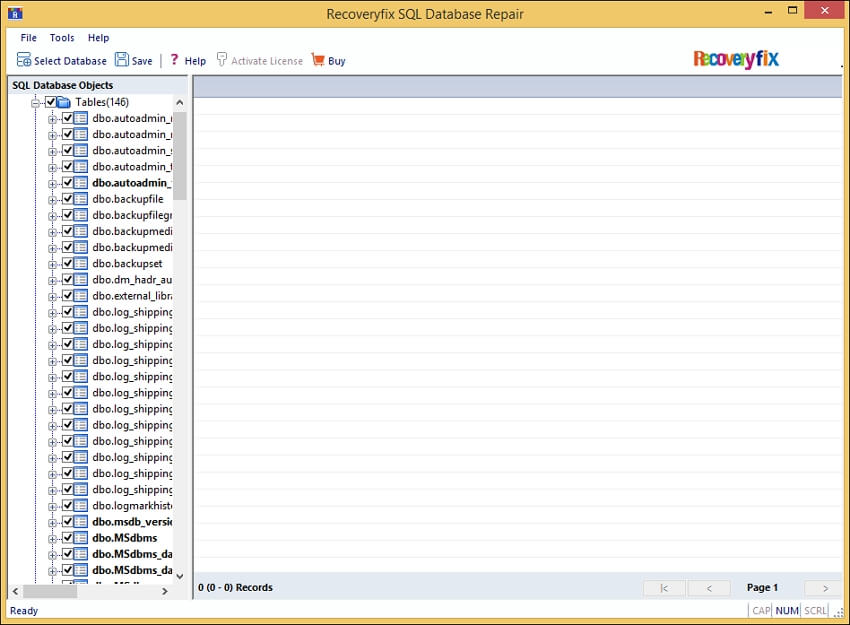This screenshot has width=850, height=625.
Task: Click the Tables(146) label
Action: click(x=102, y=102)
